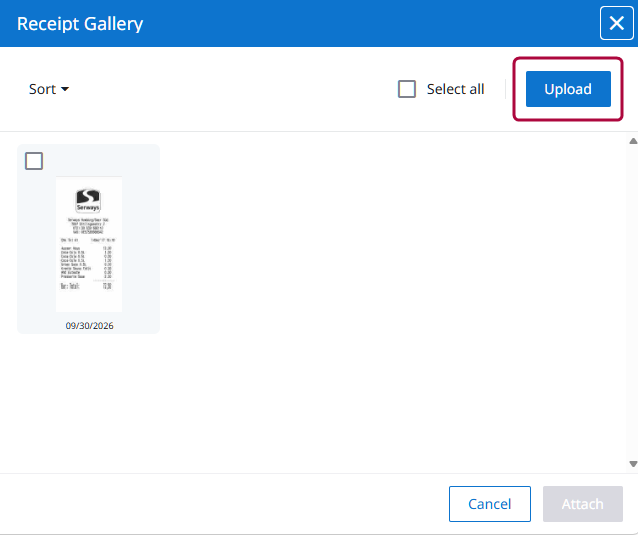Click the Sort caret arrow
638x535 pixels.
click(65, 89)
